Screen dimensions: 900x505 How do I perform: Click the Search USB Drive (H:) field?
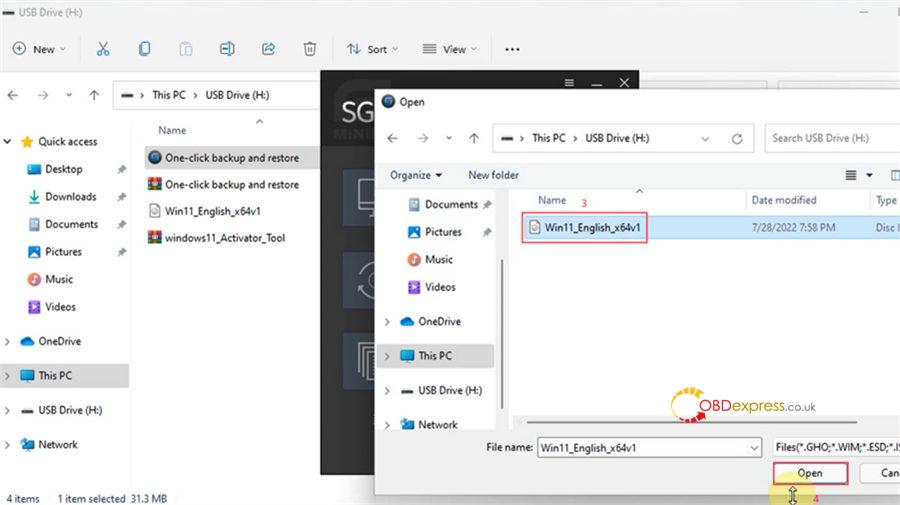(x=832, y=138)
